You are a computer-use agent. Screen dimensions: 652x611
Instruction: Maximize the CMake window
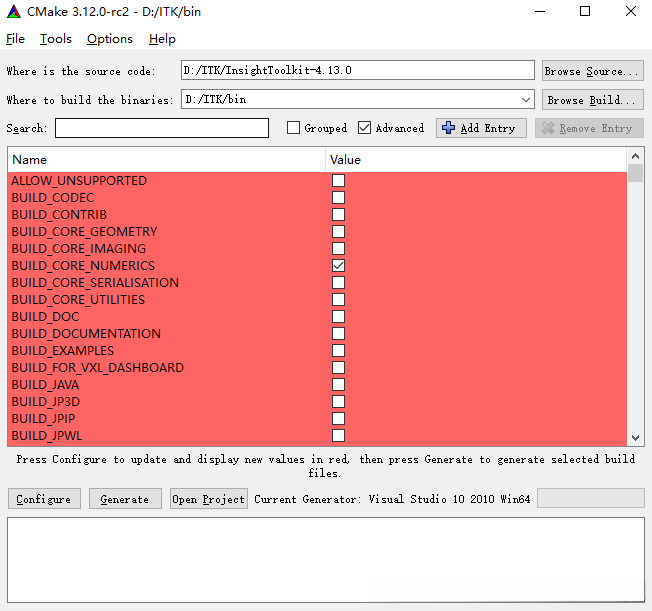(x=585, y=12)
